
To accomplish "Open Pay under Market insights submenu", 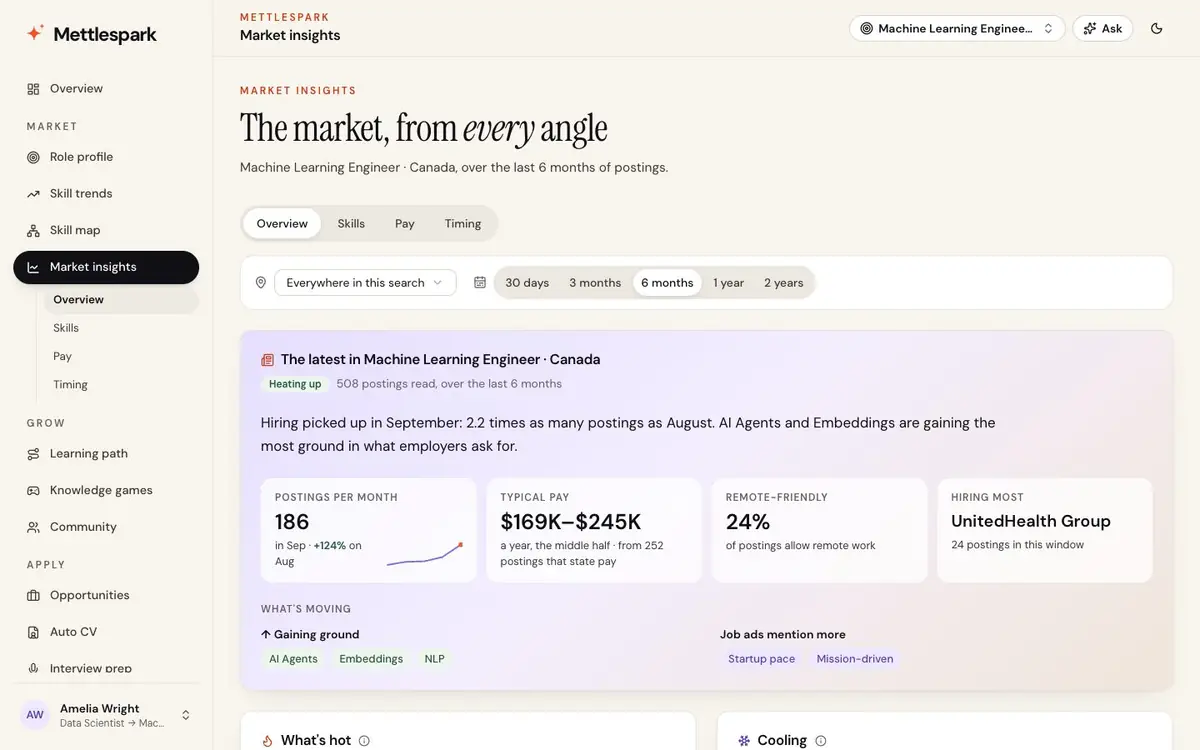I will 120,356.
